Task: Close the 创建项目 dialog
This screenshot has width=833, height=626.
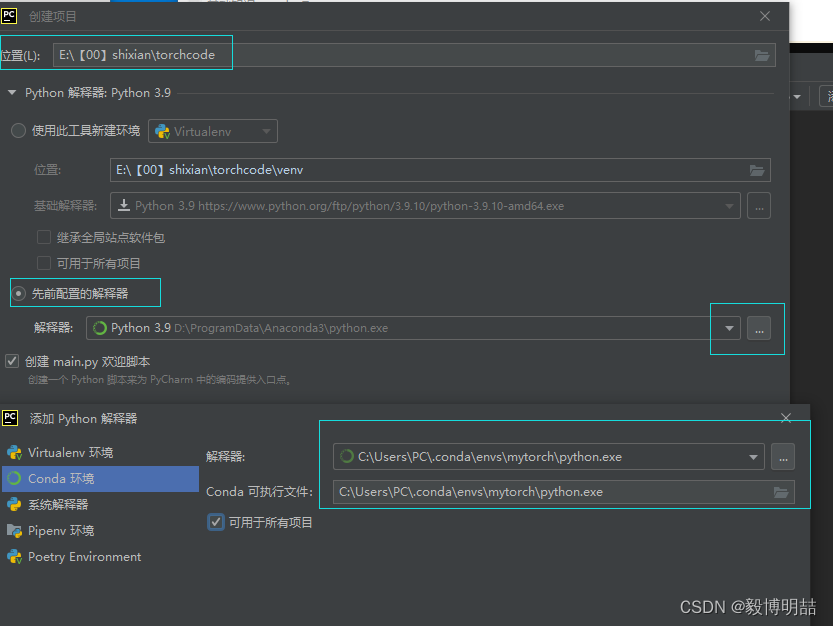Action: (764, 16)
